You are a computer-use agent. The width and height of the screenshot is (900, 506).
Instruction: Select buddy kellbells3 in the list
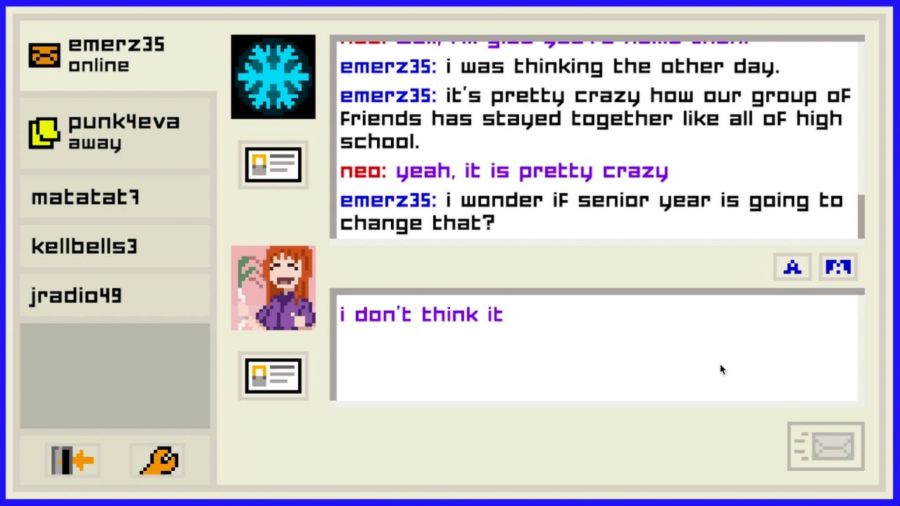[x=115, y=246]
